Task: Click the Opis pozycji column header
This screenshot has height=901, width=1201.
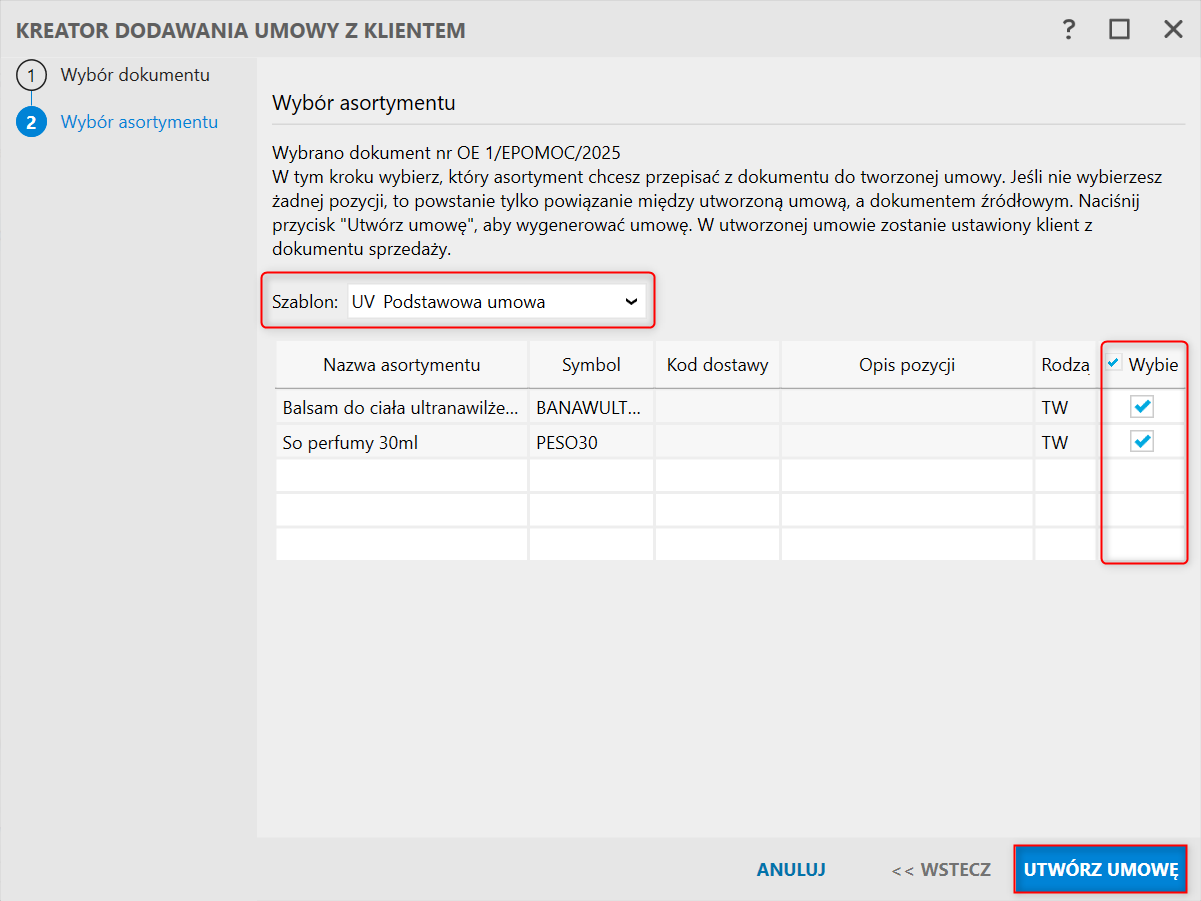Action: click(907, 365)
